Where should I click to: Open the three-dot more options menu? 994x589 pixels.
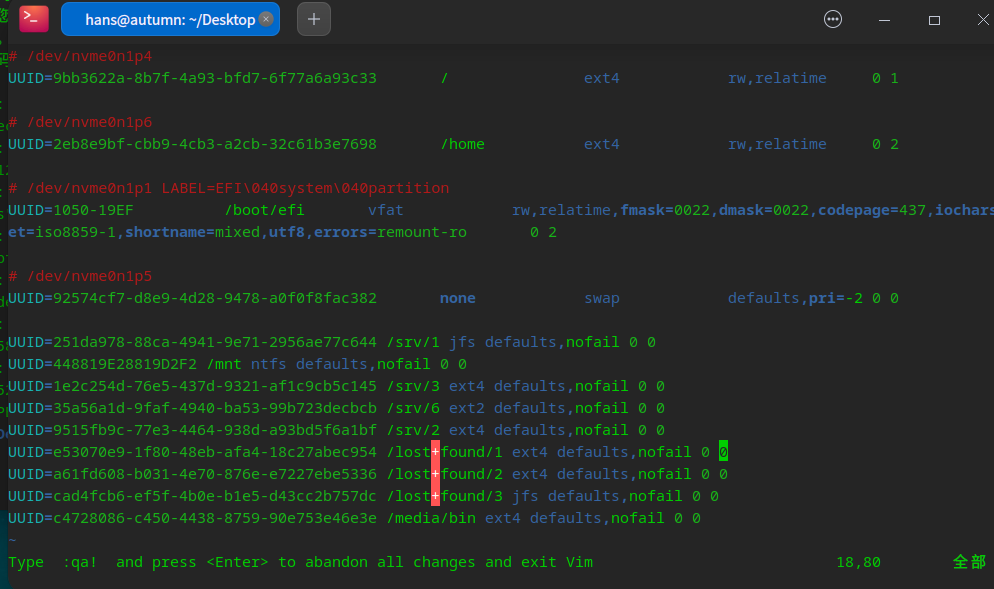(x=832, y=20)
